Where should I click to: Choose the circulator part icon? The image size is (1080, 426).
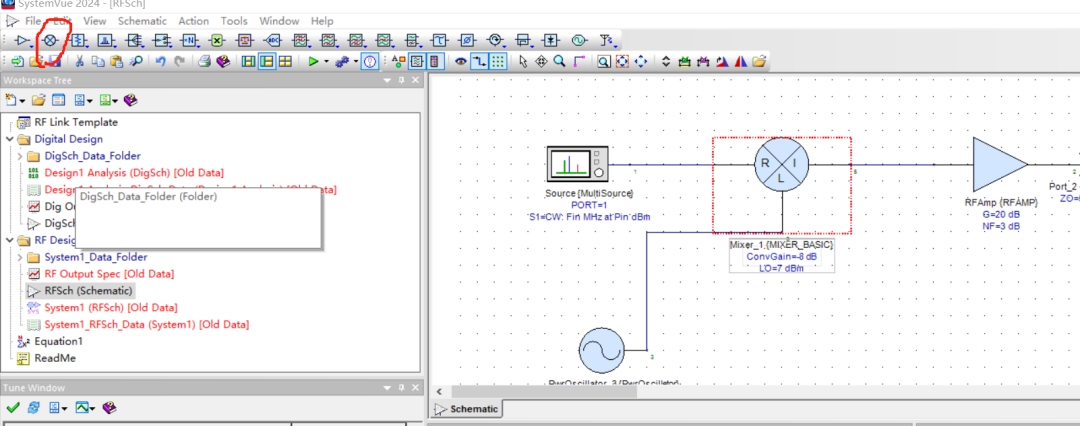tap(495, 40)
